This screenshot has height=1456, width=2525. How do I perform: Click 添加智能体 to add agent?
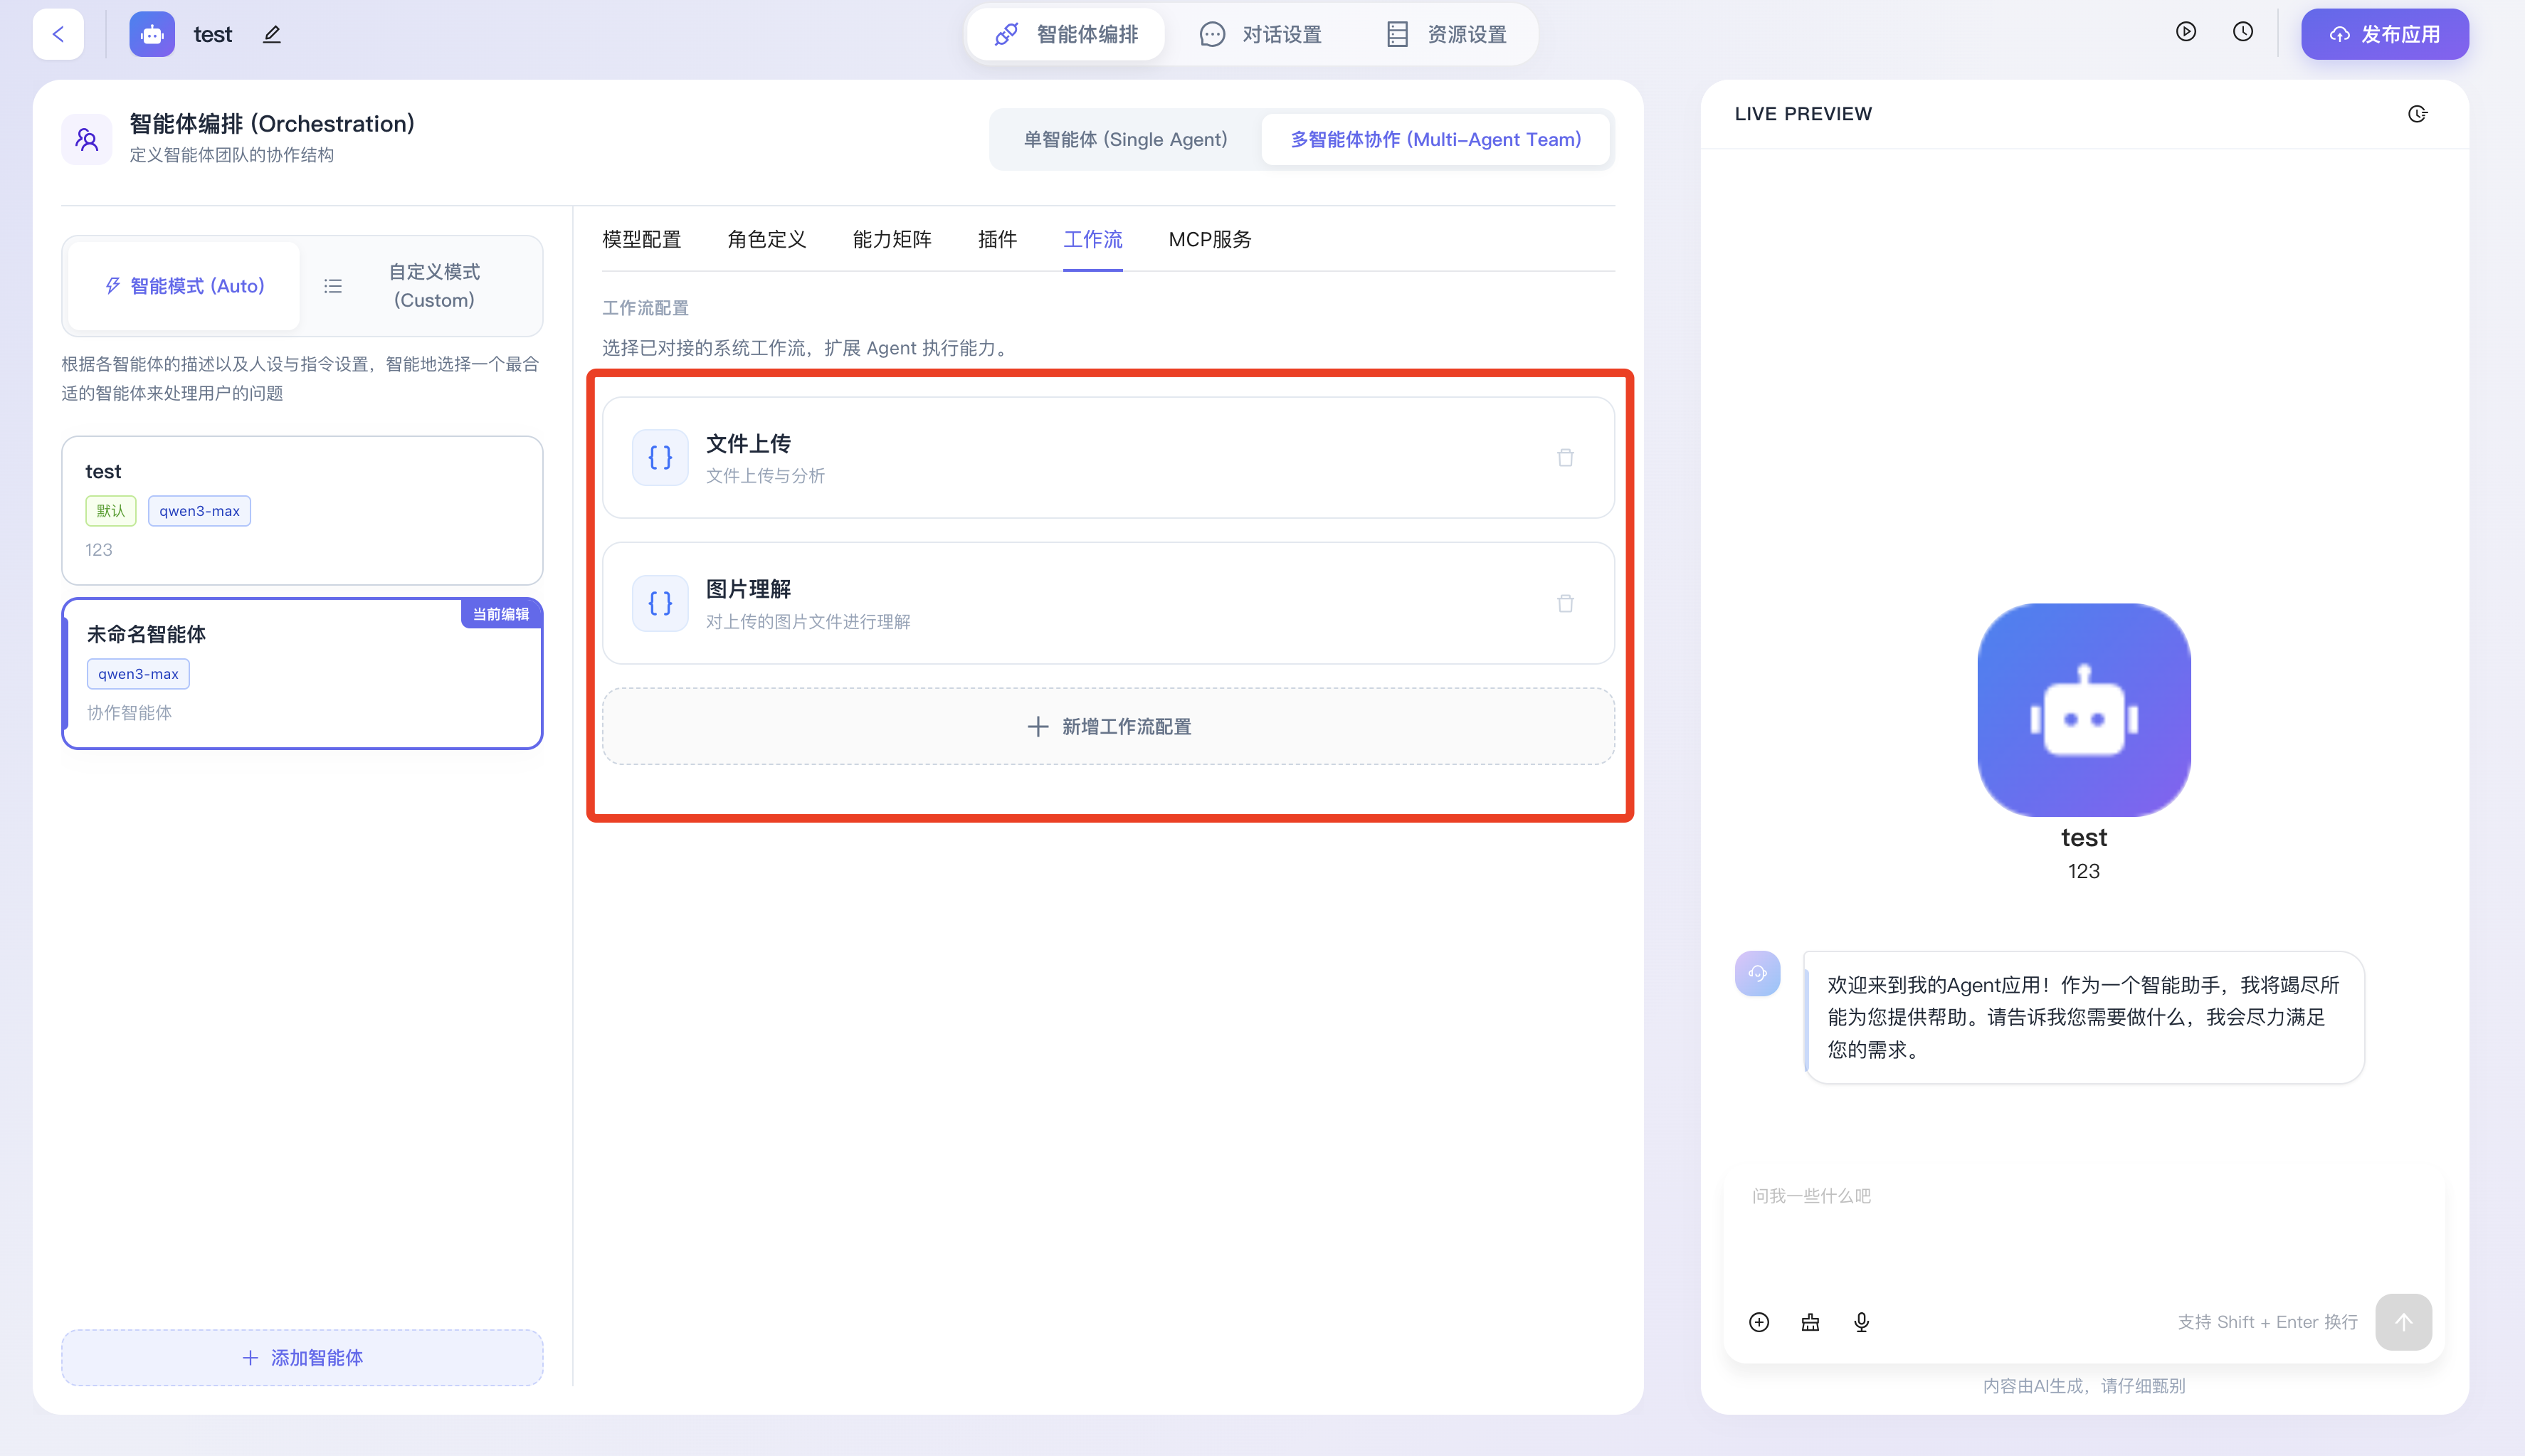coord(302,1357)
